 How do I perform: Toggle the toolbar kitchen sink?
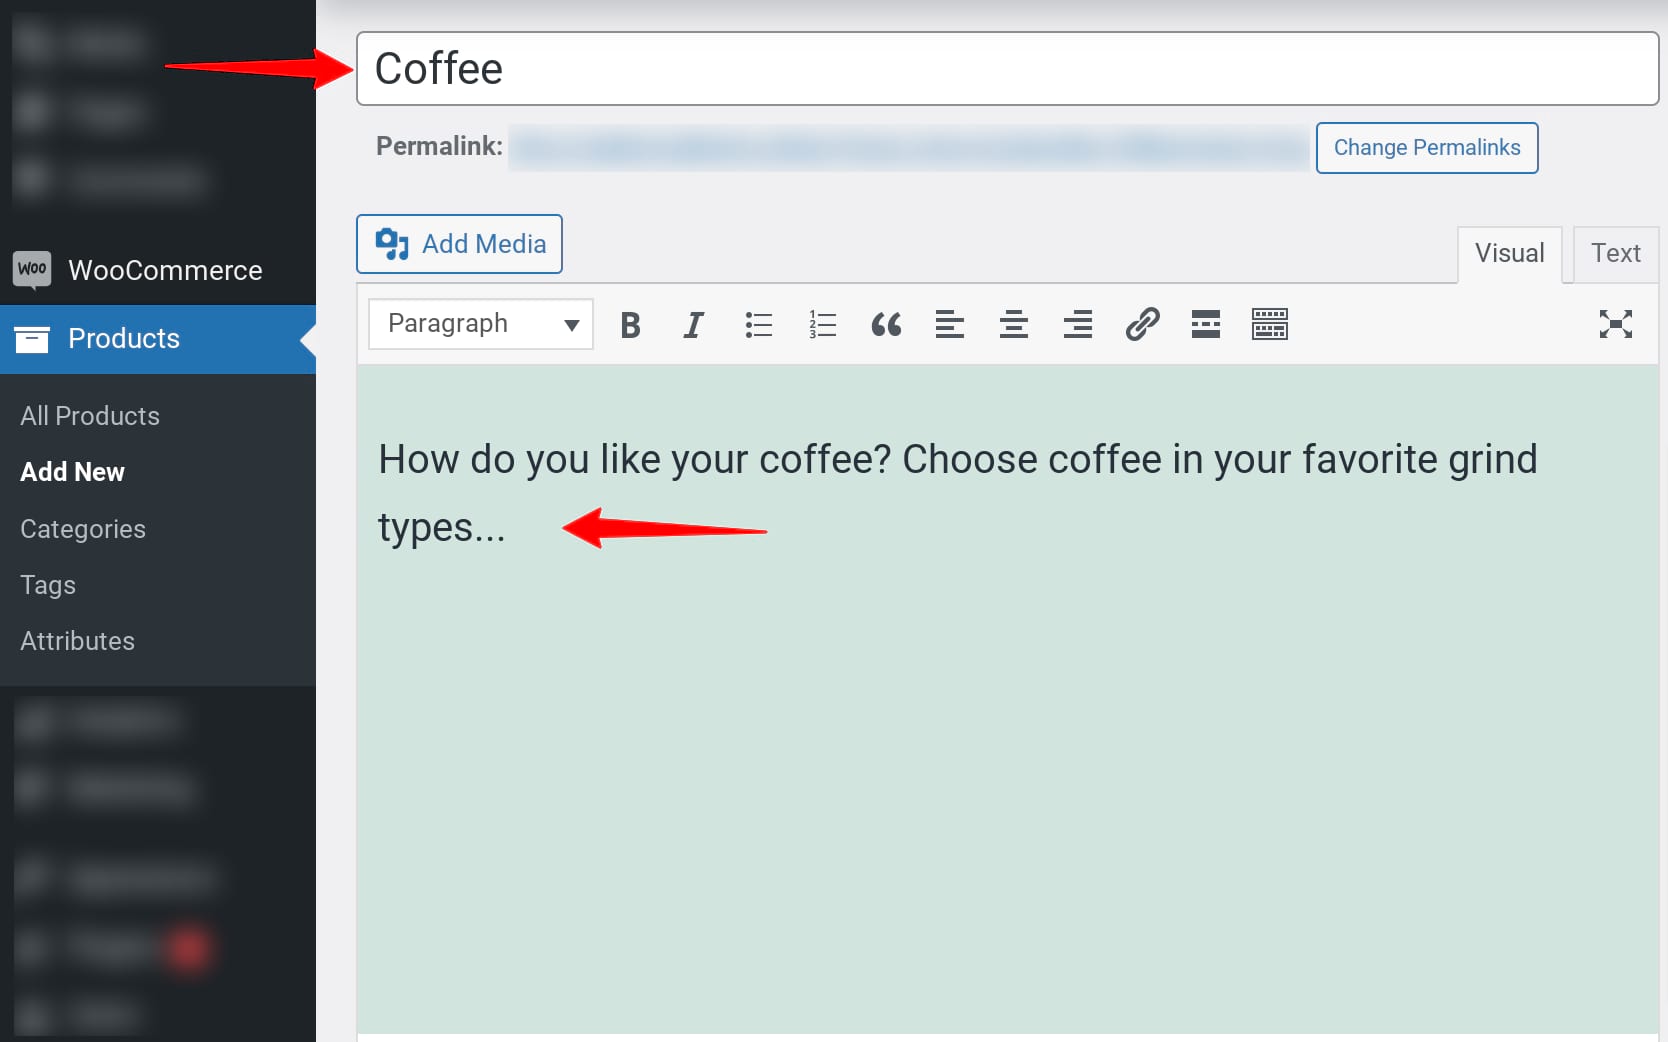(1269, 325)
